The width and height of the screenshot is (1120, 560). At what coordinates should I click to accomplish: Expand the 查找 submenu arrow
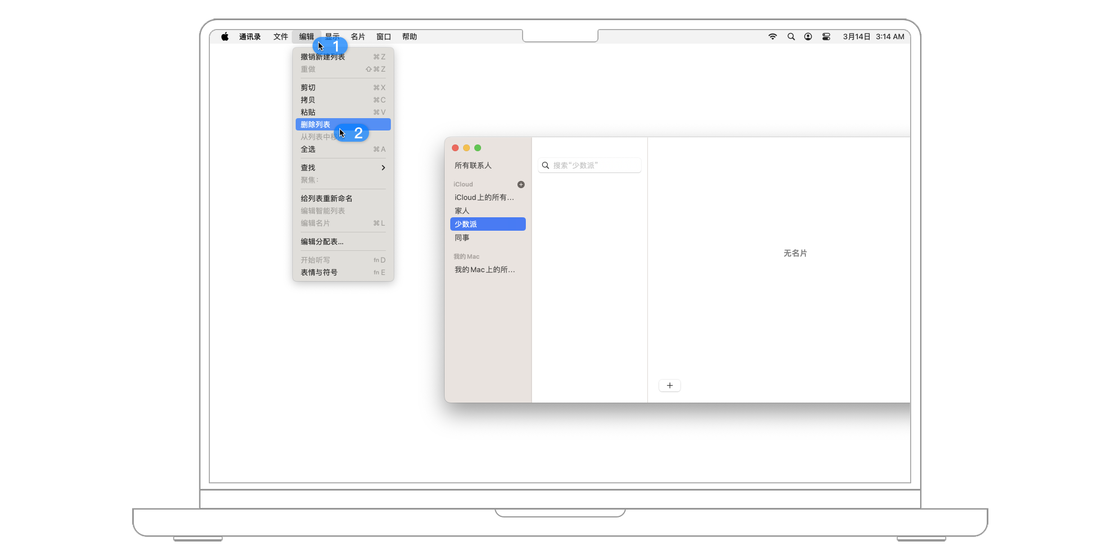point(383,167)
